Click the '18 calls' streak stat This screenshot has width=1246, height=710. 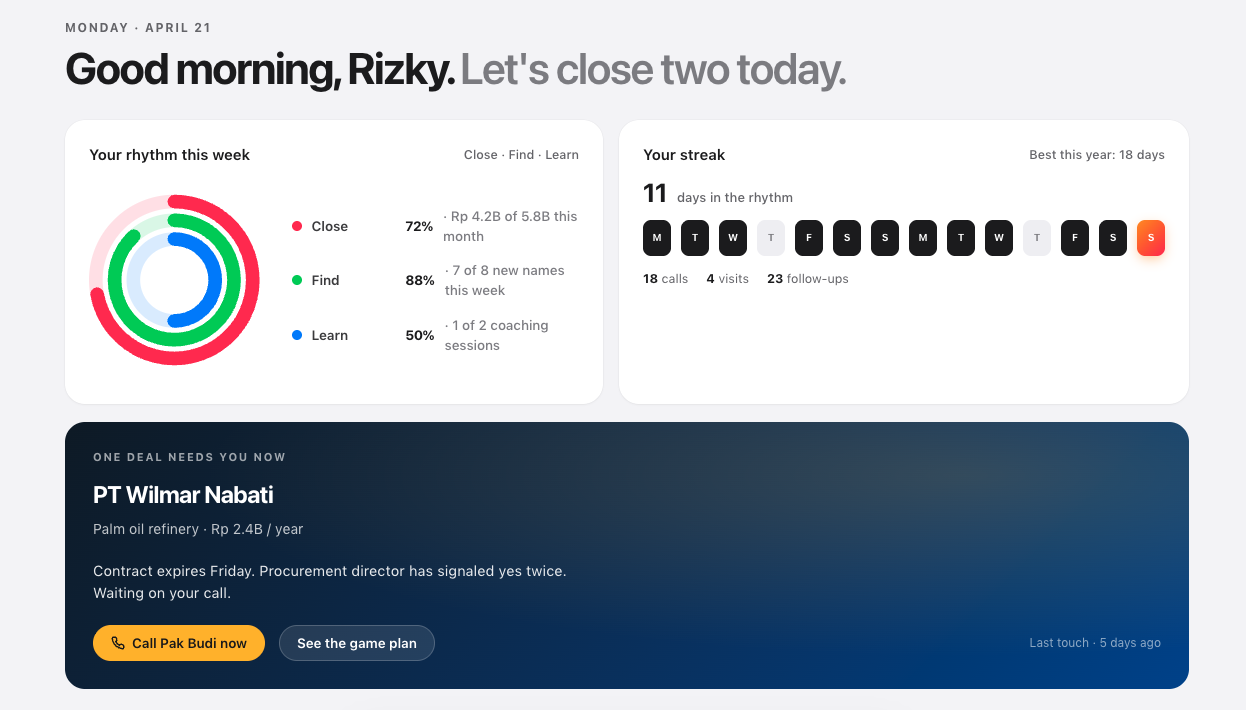pos(665,278)
